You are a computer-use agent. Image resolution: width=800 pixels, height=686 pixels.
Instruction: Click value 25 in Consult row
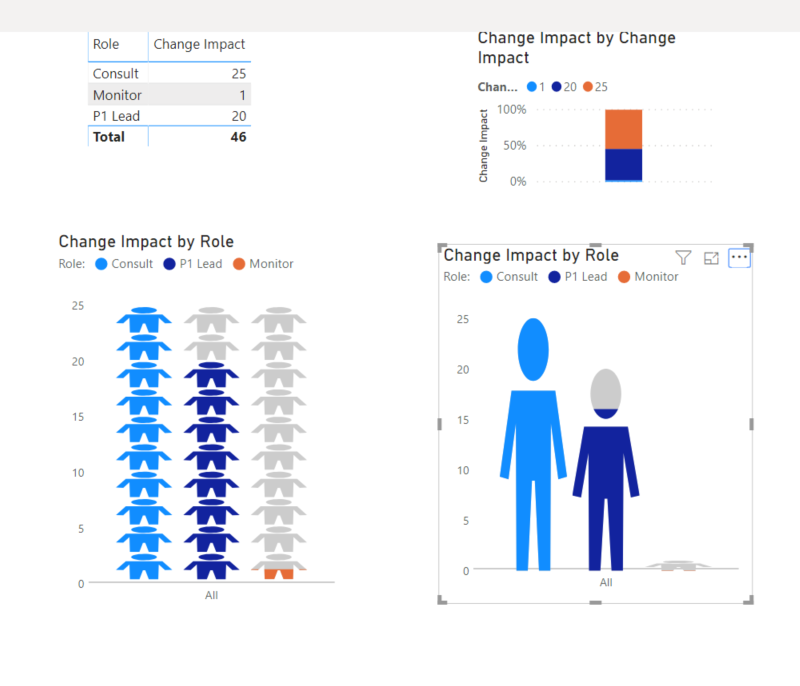(x=239, y=73)
